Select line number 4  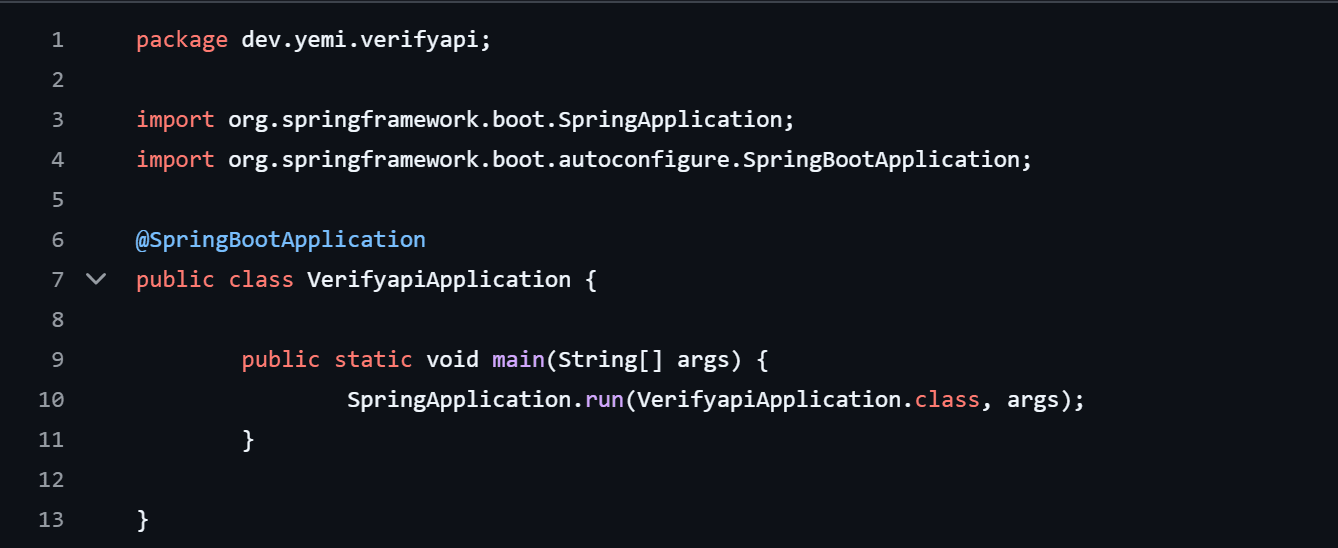[57, 160]
